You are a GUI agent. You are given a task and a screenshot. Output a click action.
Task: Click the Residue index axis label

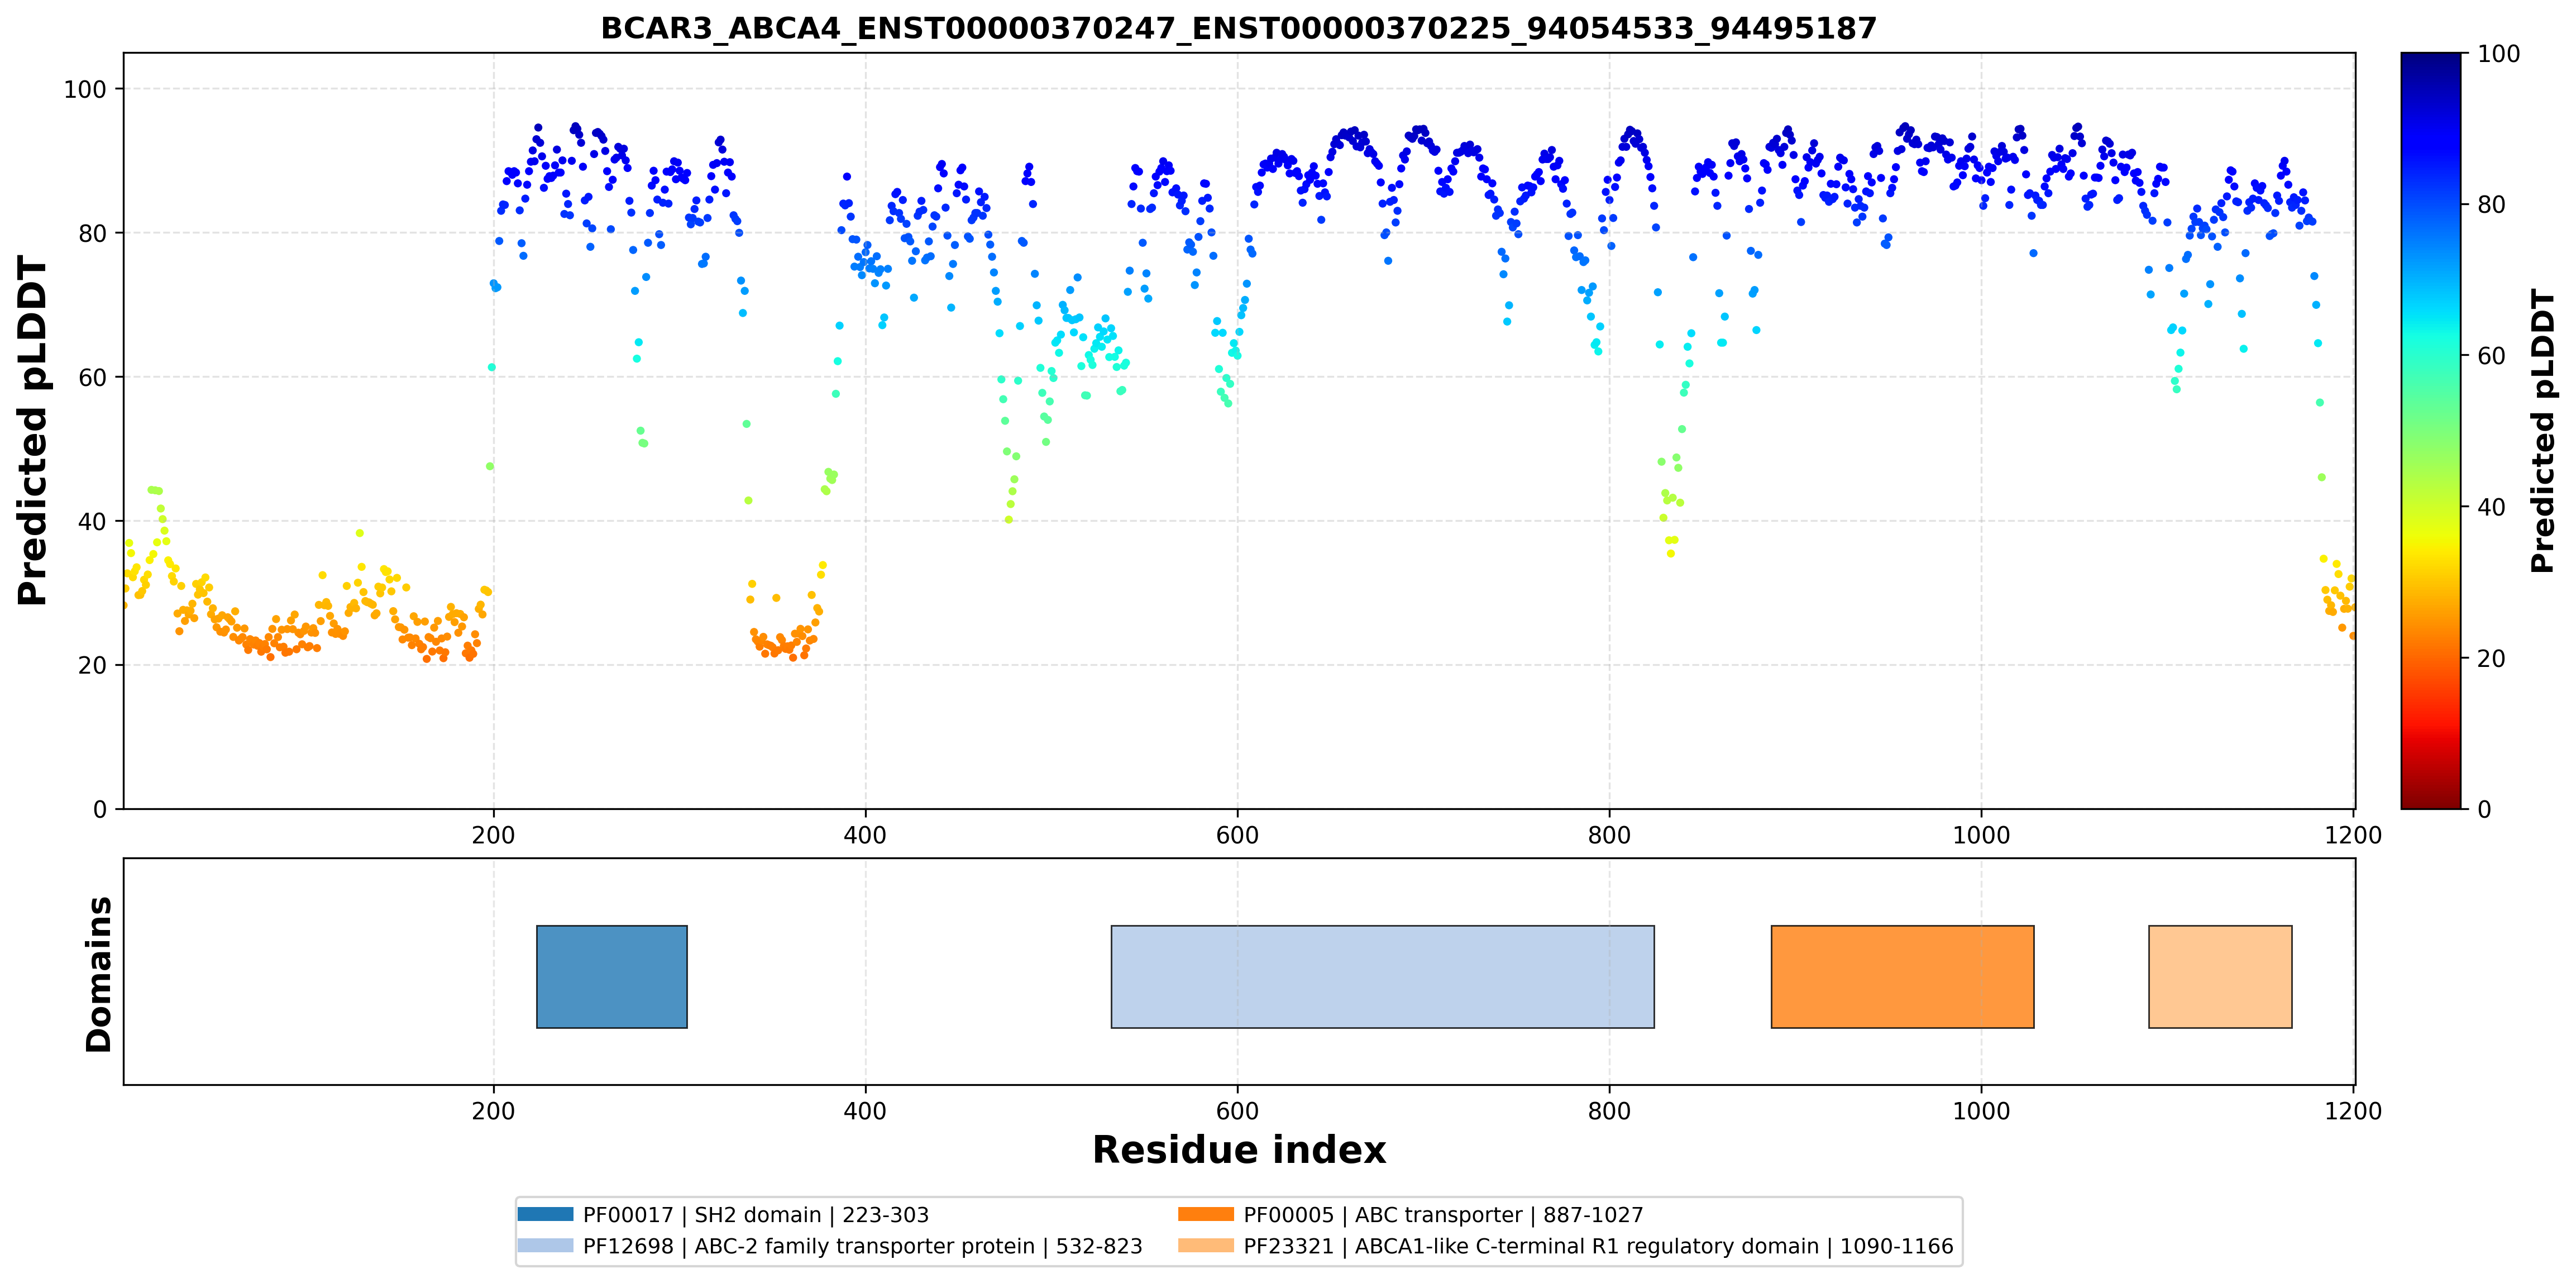pos(1239,1150)
